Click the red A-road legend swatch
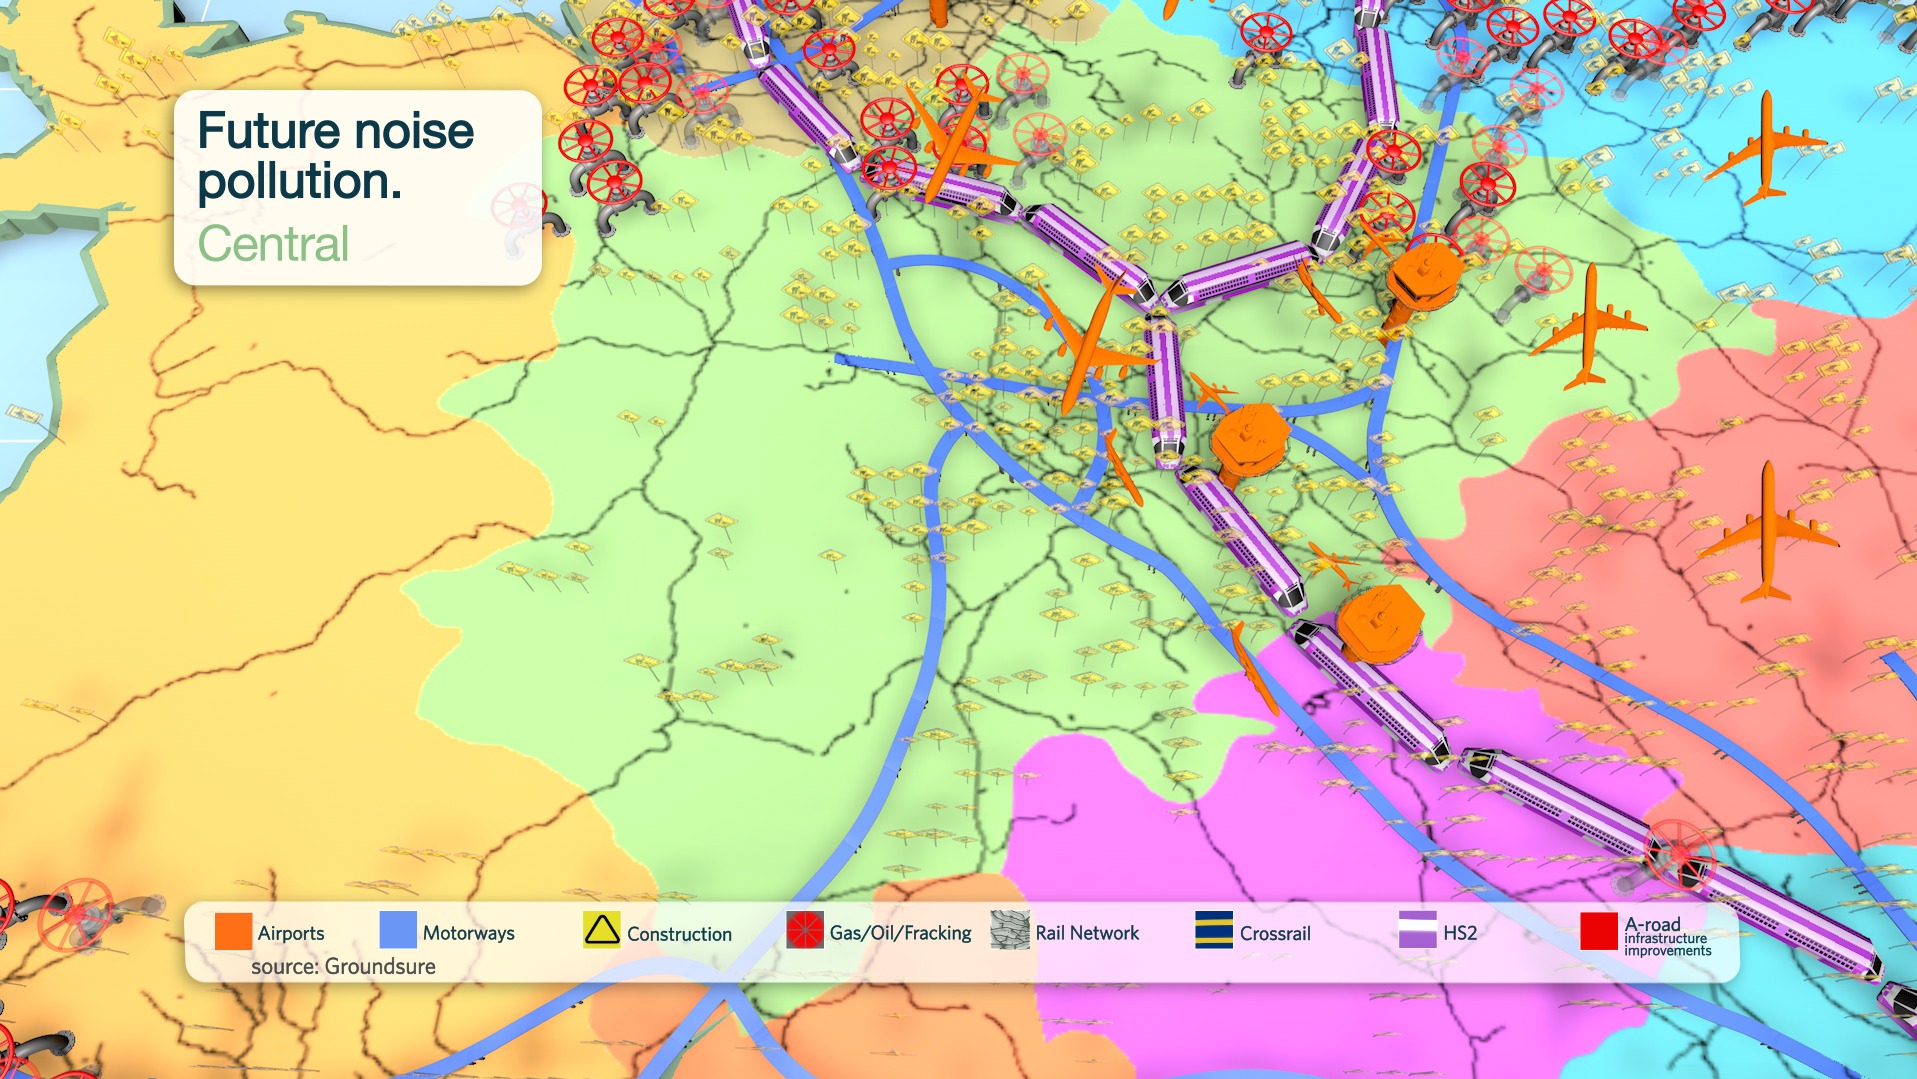1917x1079 pixels. (1598, 931)
